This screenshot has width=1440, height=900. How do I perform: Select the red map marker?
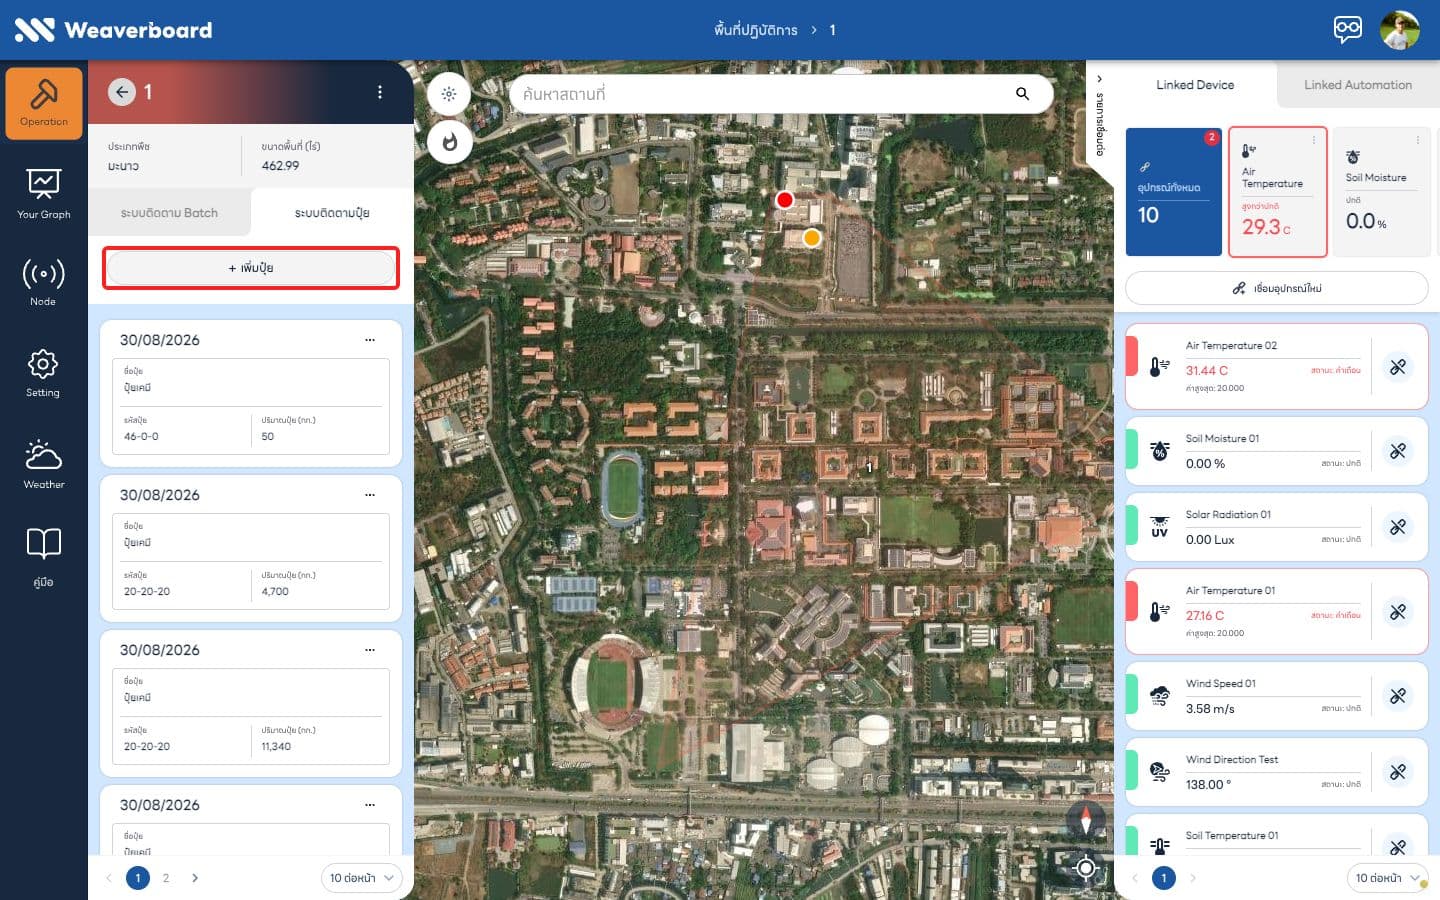785,200
